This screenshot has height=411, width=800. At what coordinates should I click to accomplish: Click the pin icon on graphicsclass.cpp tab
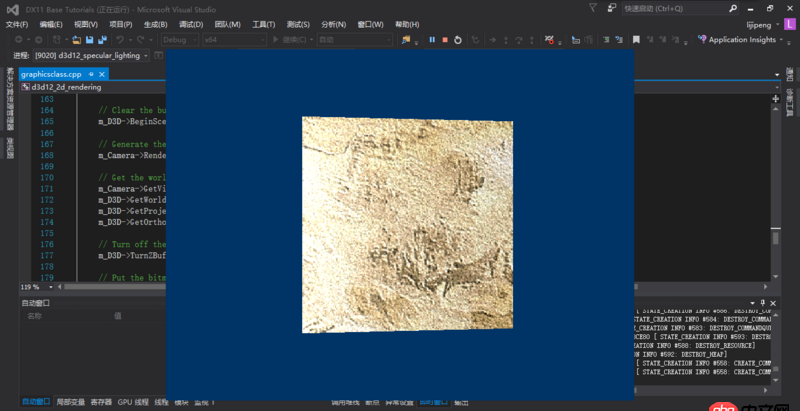point(91,74)
